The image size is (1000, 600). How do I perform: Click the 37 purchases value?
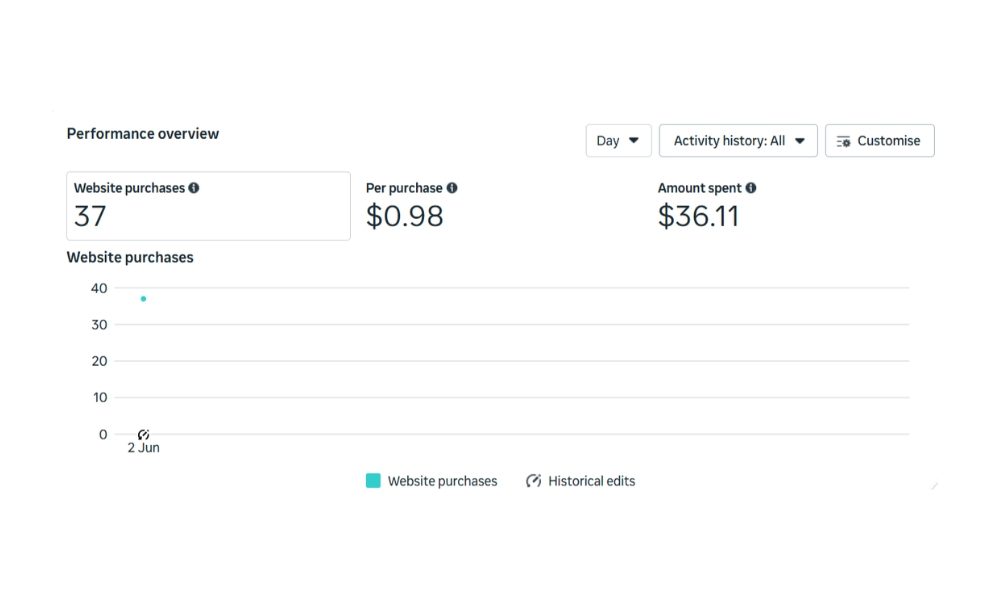[90, 216]
